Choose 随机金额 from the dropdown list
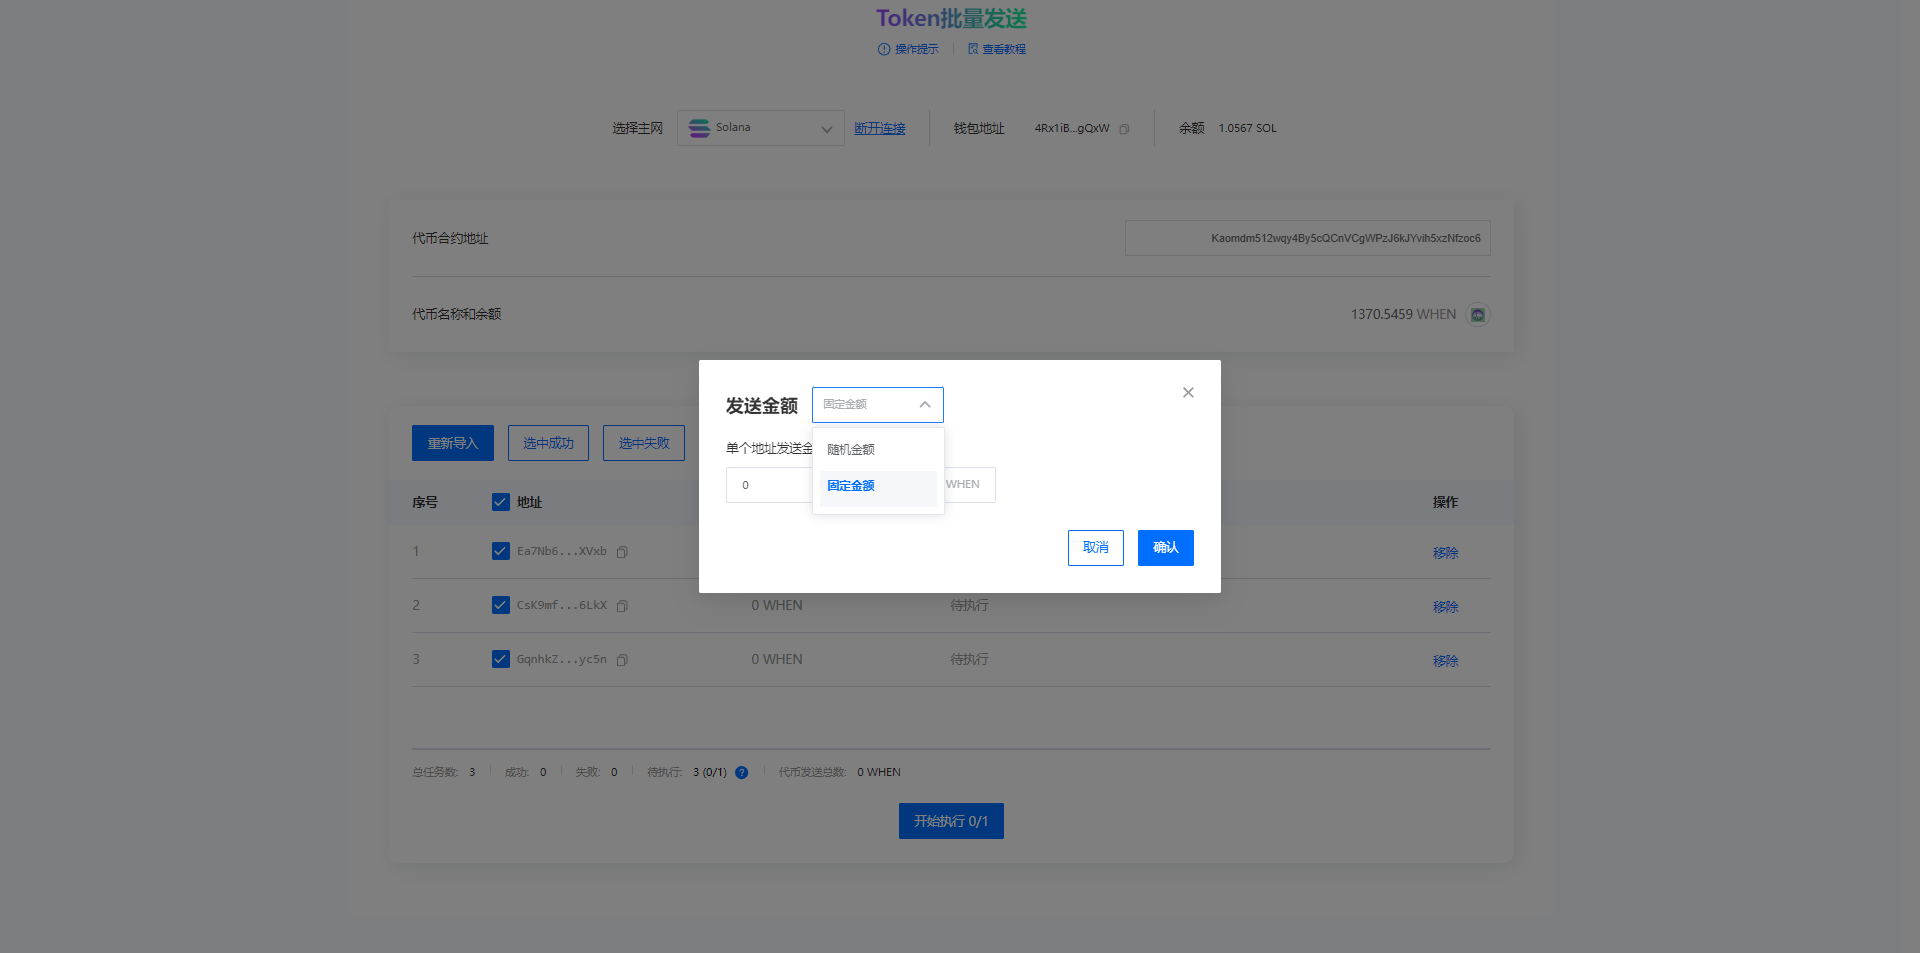 (x=851, y=450)
